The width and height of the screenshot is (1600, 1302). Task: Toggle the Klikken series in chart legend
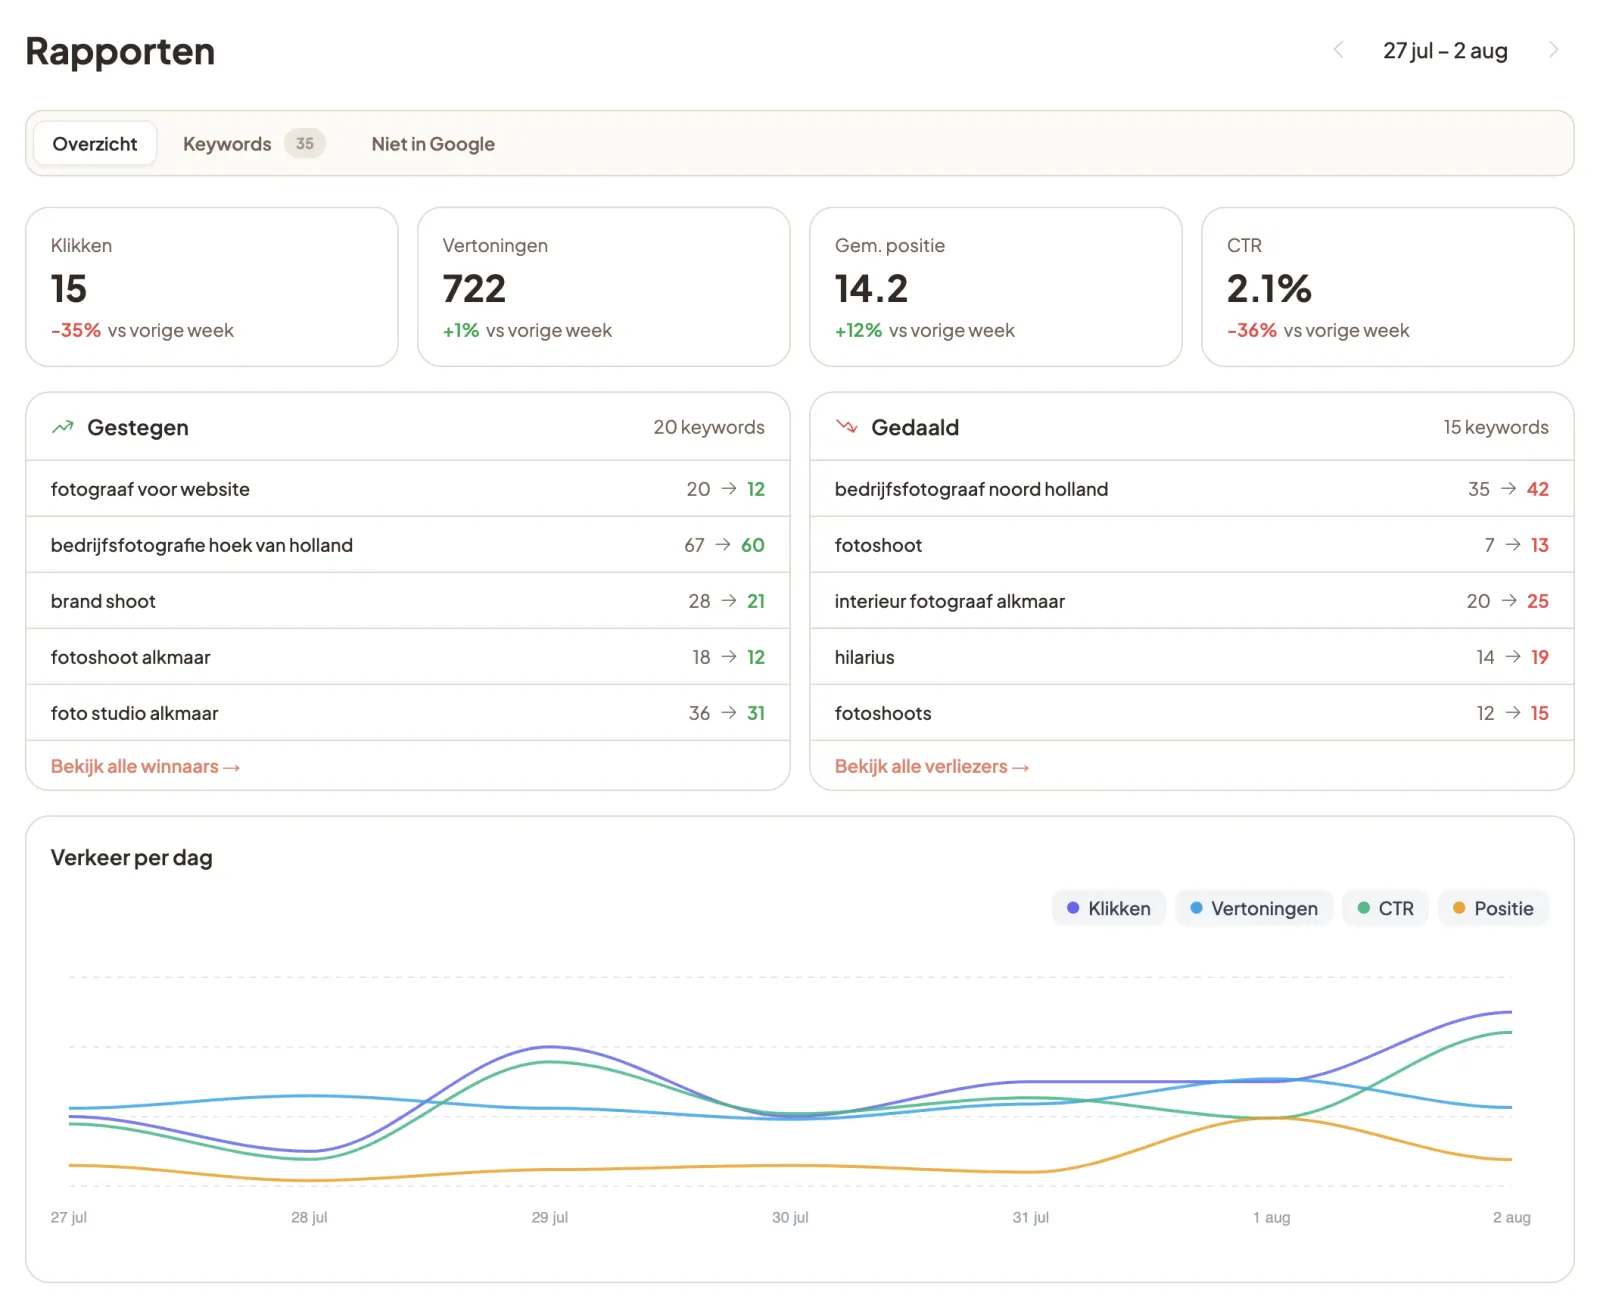coord(1109,908)
